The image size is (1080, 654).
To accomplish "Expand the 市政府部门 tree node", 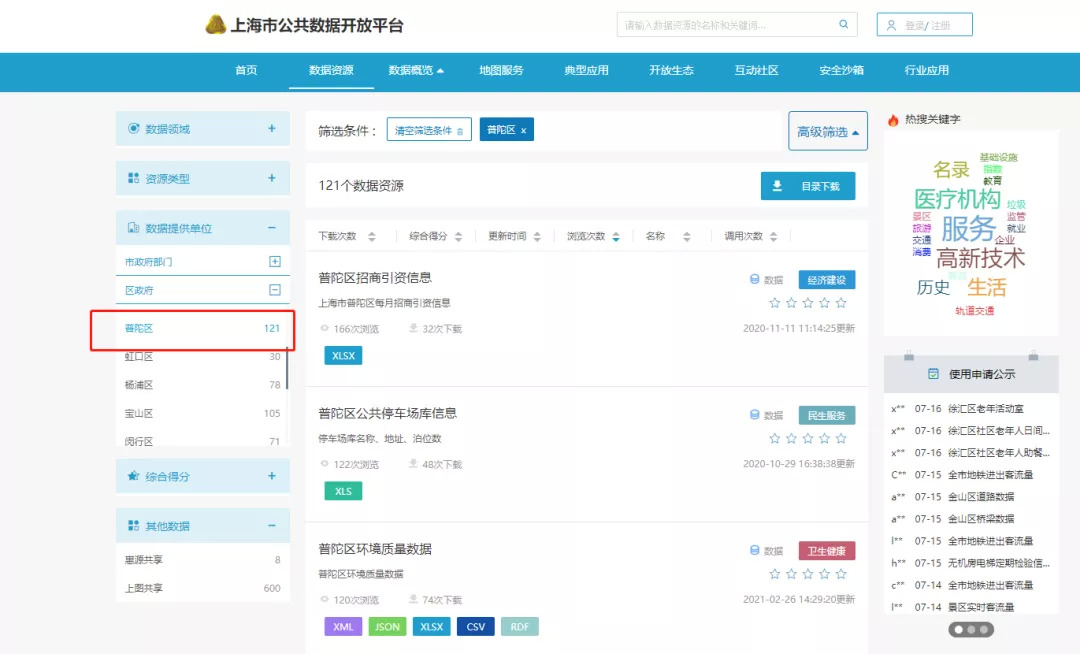I will (x=275, y=262).
